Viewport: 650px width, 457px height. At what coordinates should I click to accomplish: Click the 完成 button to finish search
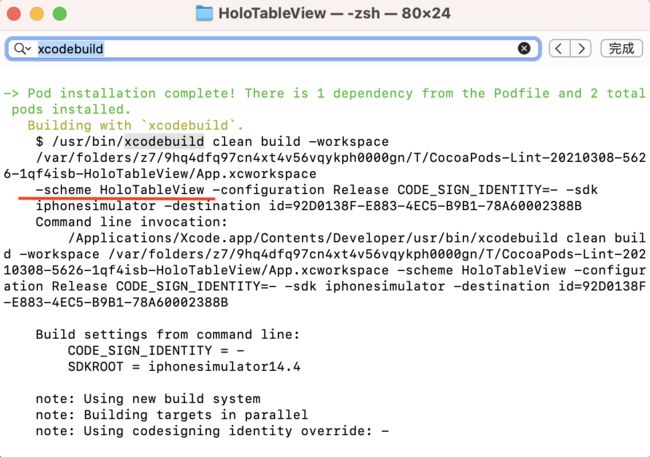[x=621, y=49]
